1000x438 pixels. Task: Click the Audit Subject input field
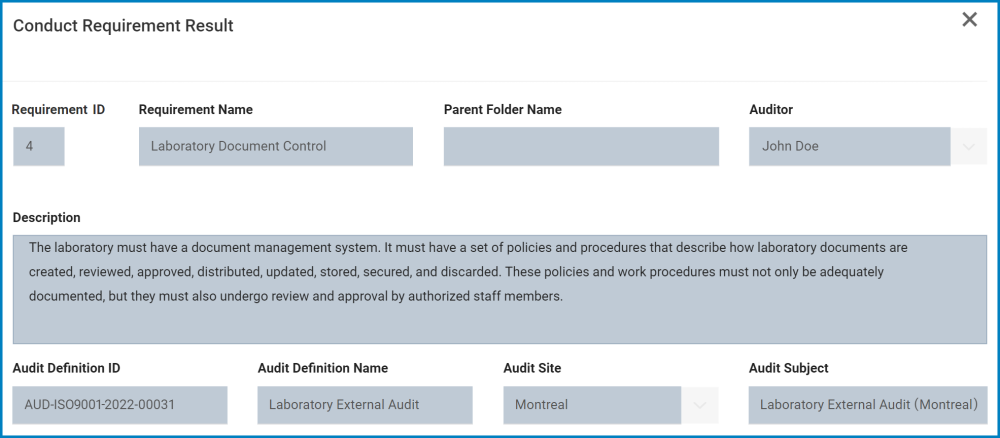point(867,405)
